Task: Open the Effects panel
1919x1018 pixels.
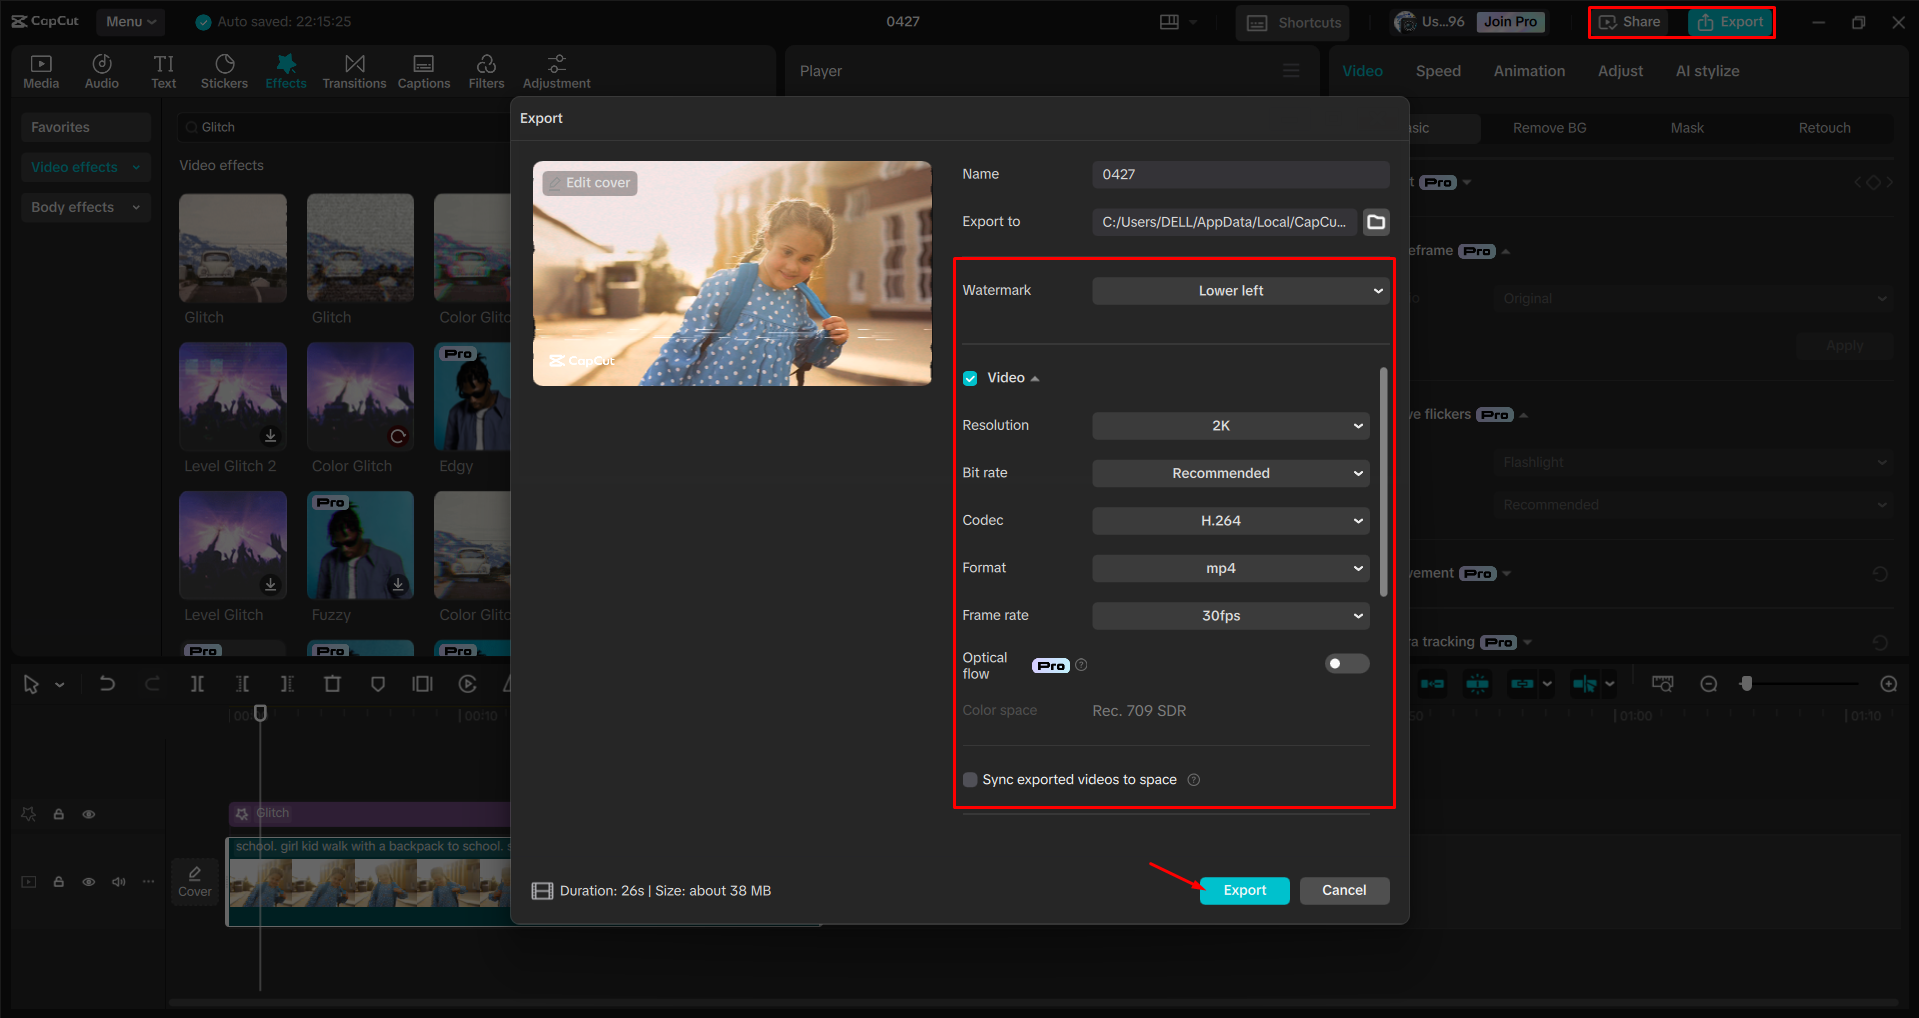Action: (x=286, y=70)
